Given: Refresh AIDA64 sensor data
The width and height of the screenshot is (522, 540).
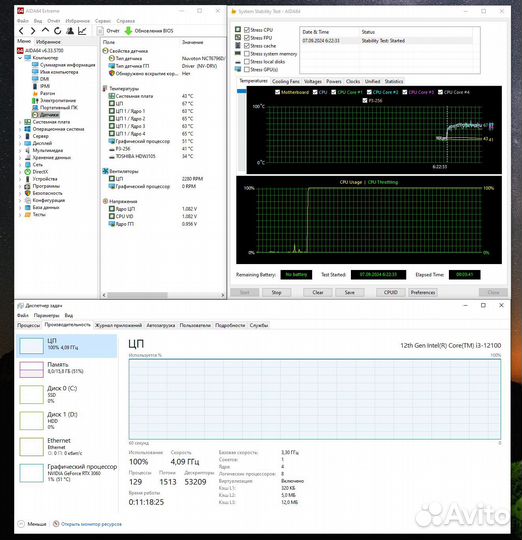Looking at the screenshot, I should pyautogui.click(x=58, y=31).
